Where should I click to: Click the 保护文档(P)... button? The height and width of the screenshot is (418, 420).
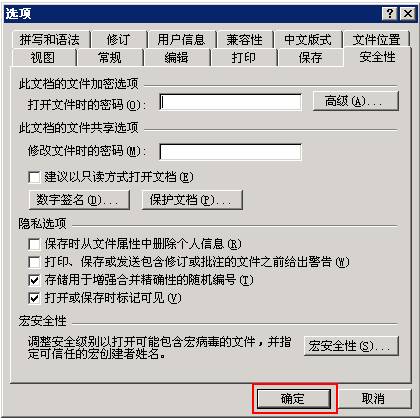click(x=192, y=200)
